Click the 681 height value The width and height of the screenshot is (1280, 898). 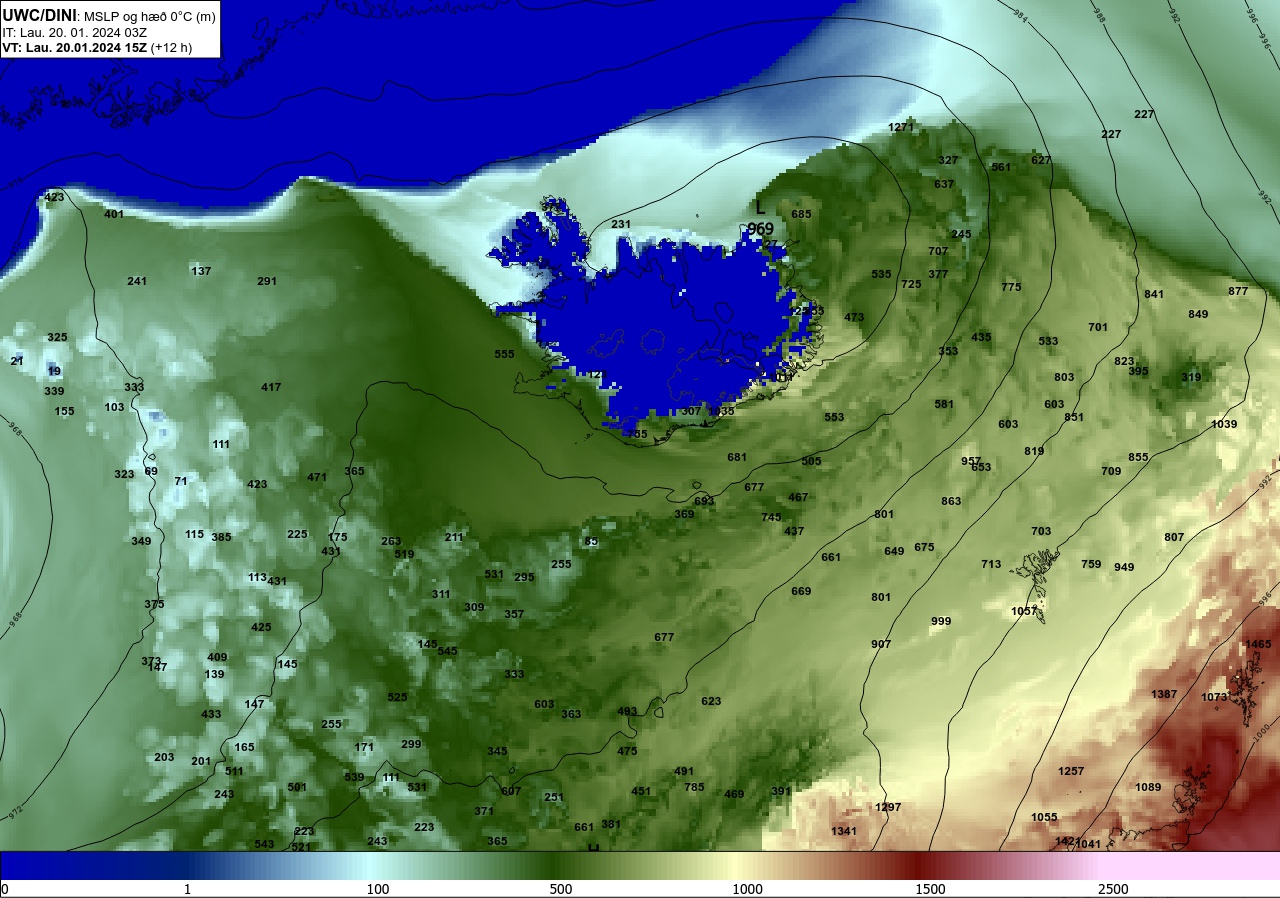[x=737, y=457]
